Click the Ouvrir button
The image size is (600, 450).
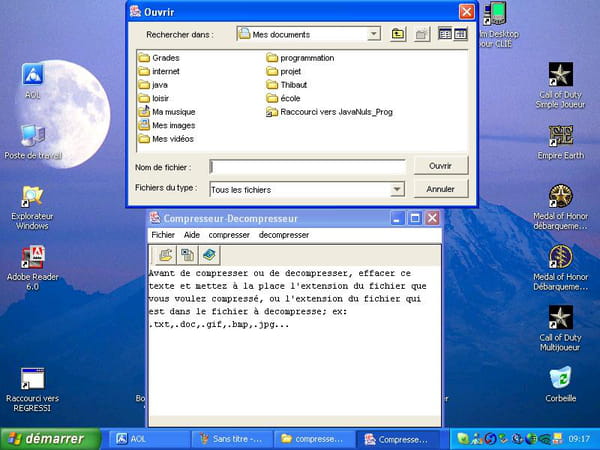click(x=440, y=166)
